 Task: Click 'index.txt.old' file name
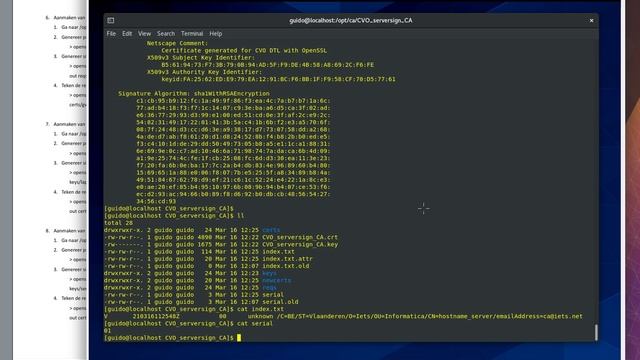[x=286, y=266]
